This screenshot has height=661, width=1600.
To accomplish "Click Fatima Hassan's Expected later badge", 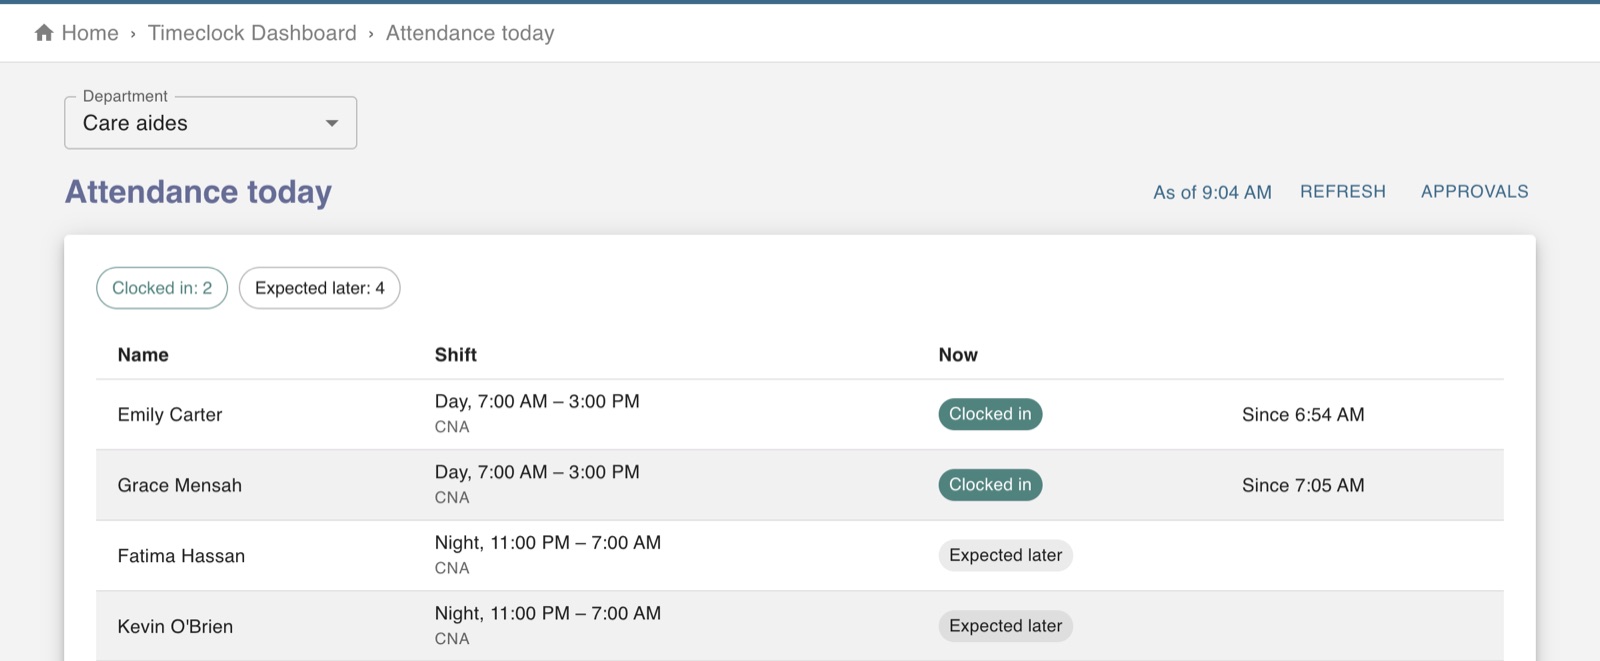I will 1006,555.
